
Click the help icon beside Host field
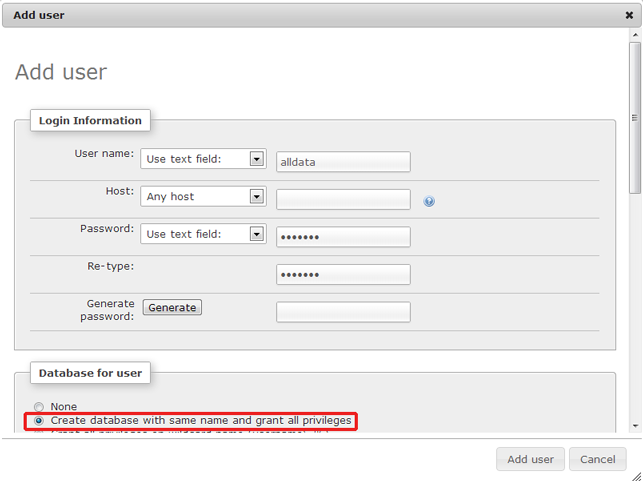[429, 201]
